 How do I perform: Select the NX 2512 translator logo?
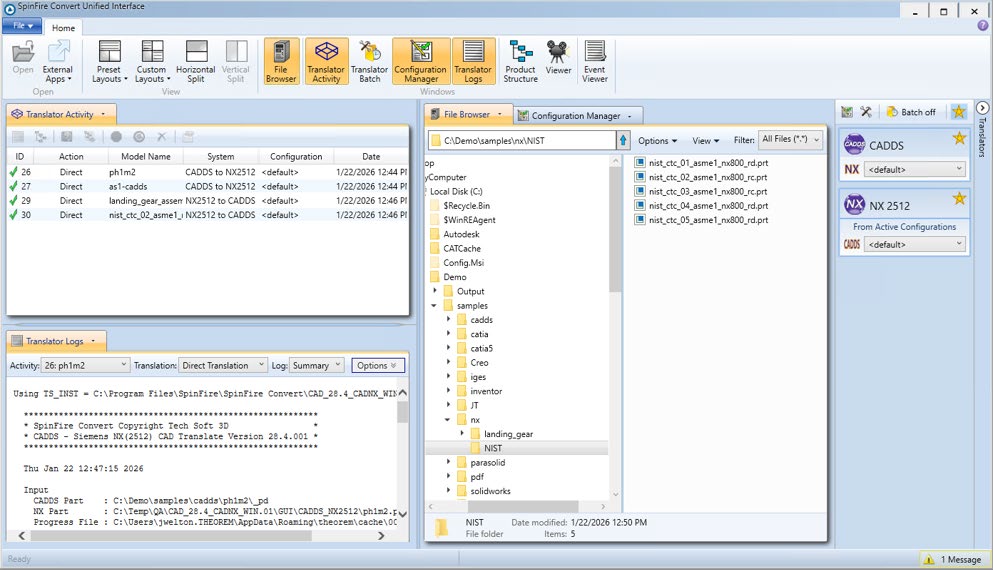tap(854, 204)
